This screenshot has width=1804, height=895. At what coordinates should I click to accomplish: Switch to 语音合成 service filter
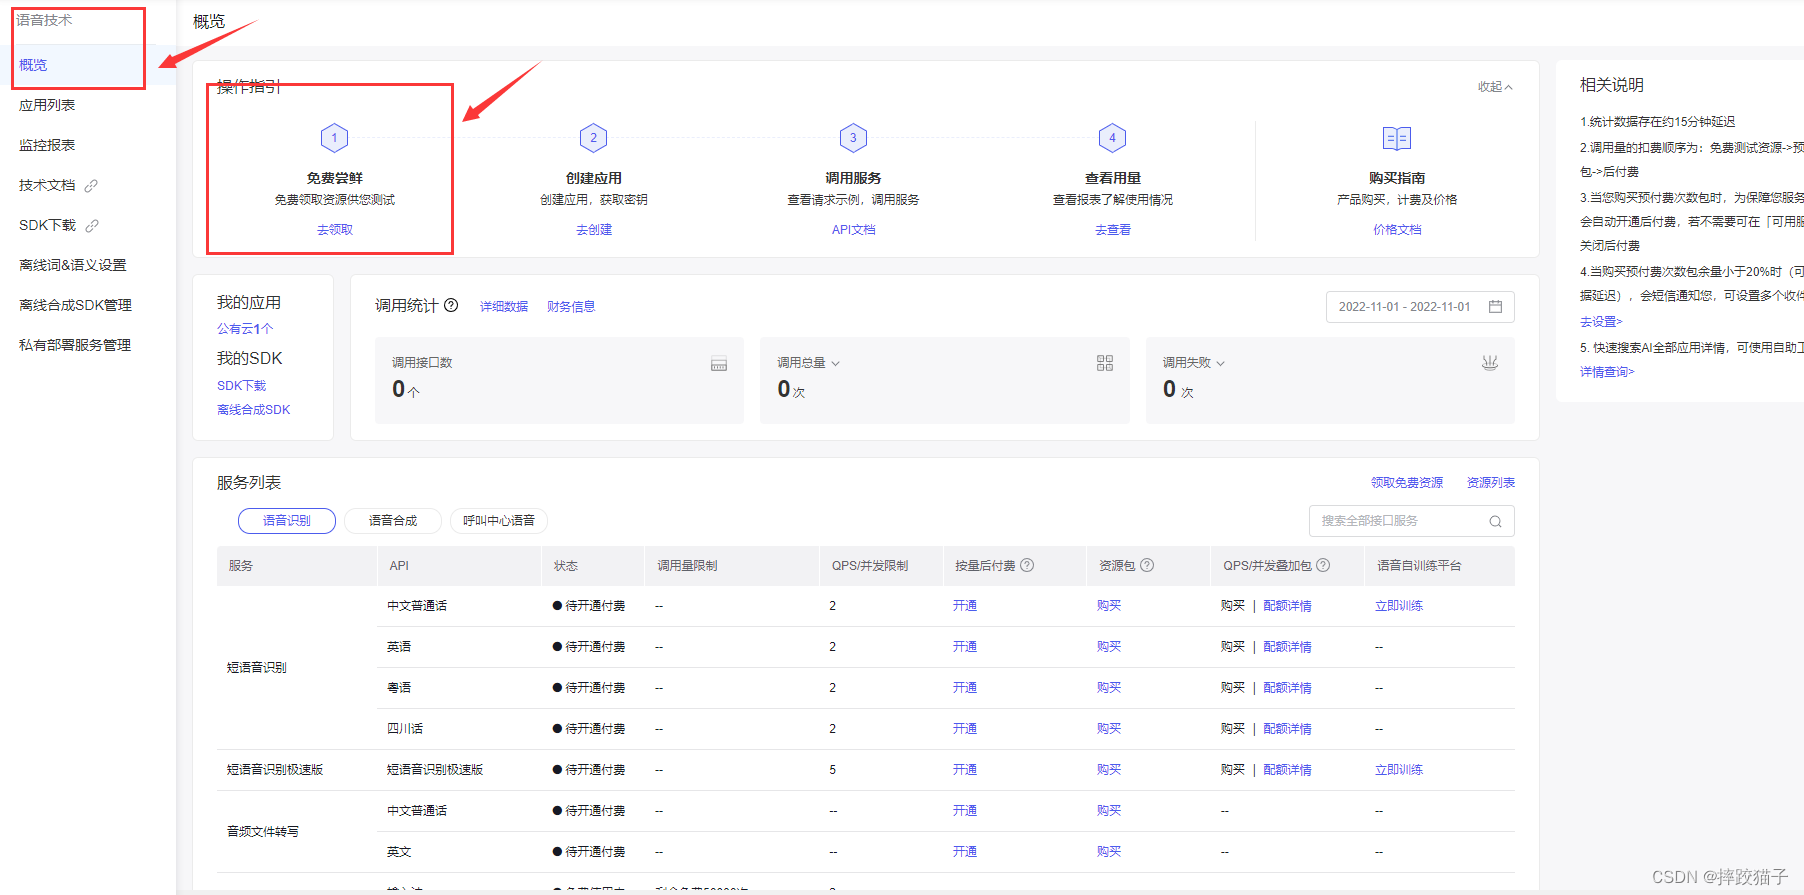(x=393, y=521)
